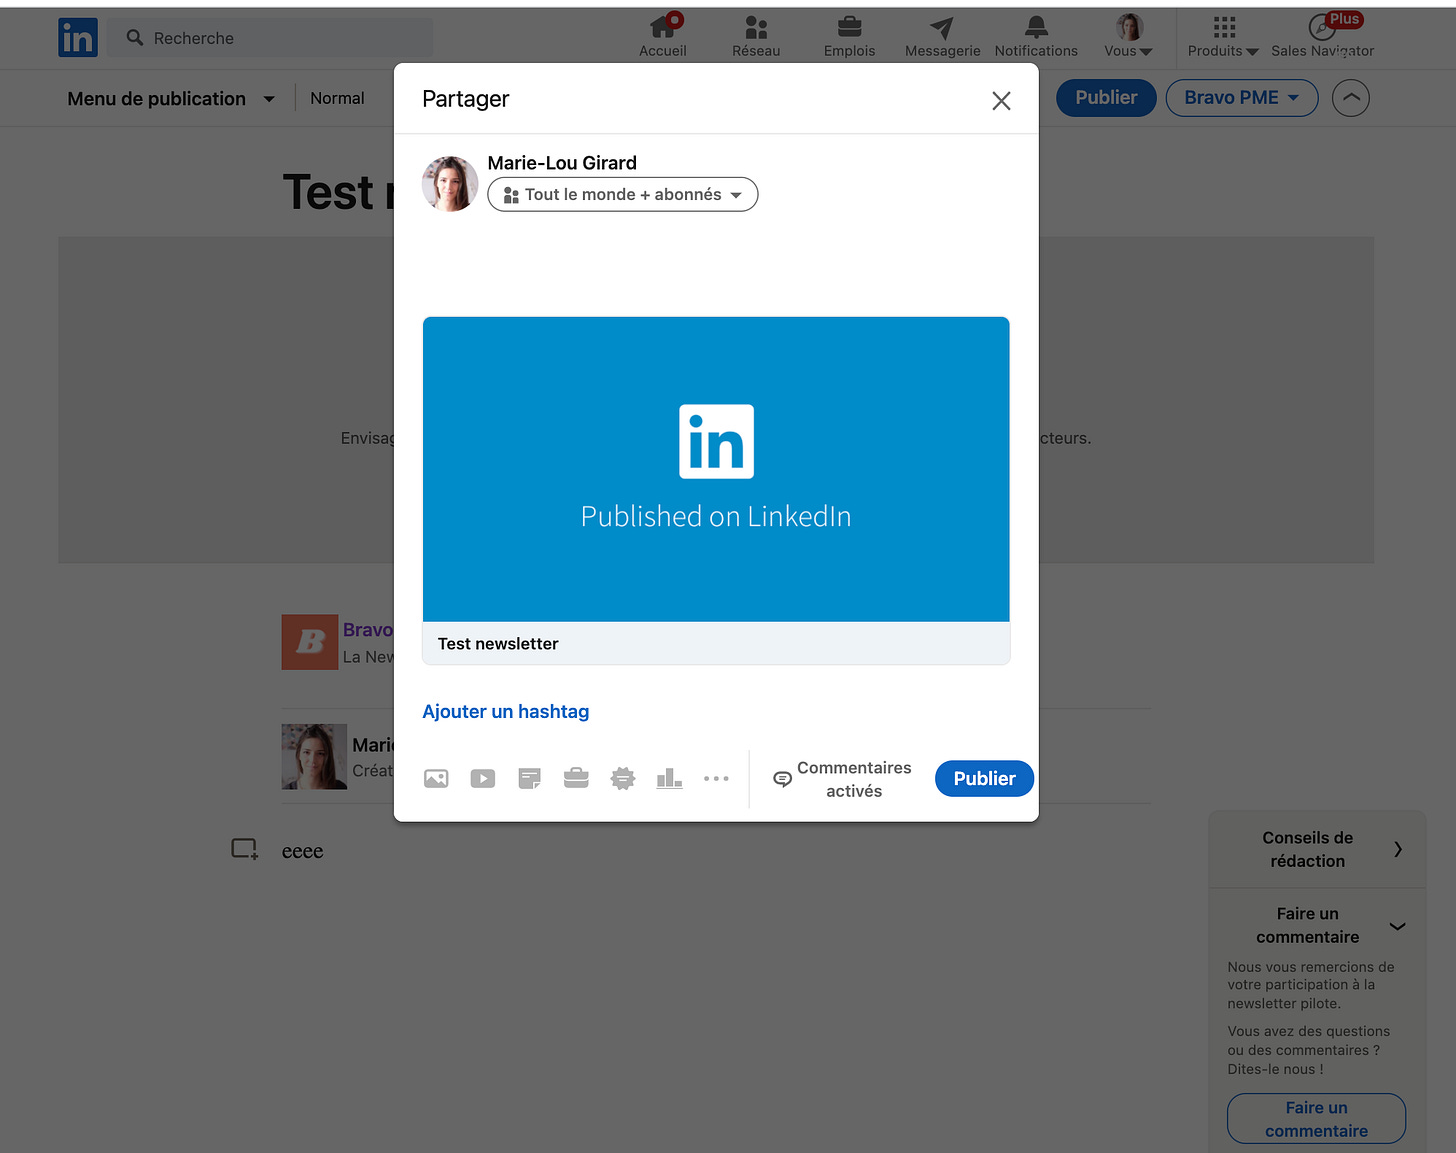Click Marie-Lou Girard's avatar in the dialog
1456x1153 pixels.
[450, 184]
